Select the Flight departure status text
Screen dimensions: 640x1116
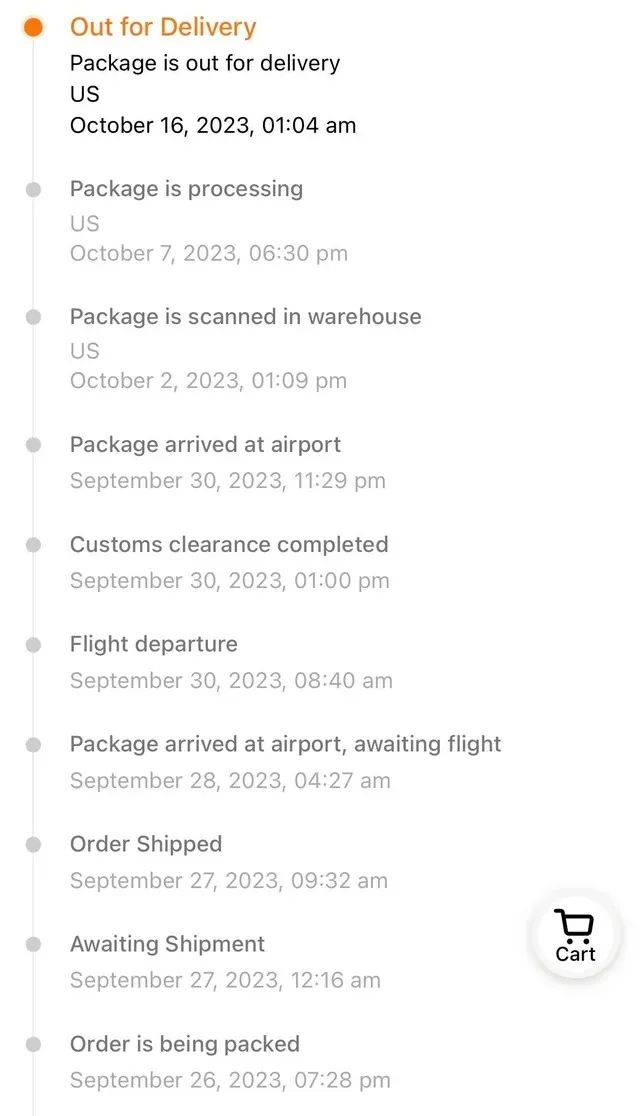coord(154,645)
